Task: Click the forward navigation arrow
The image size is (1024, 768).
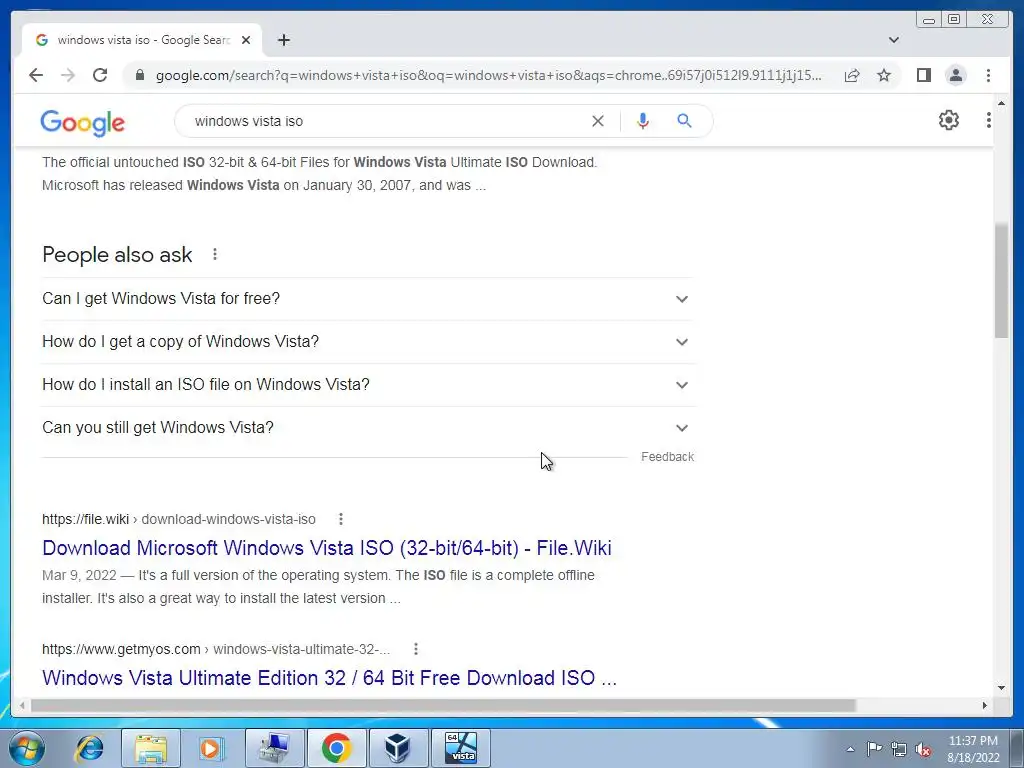Action: [68, 75]
